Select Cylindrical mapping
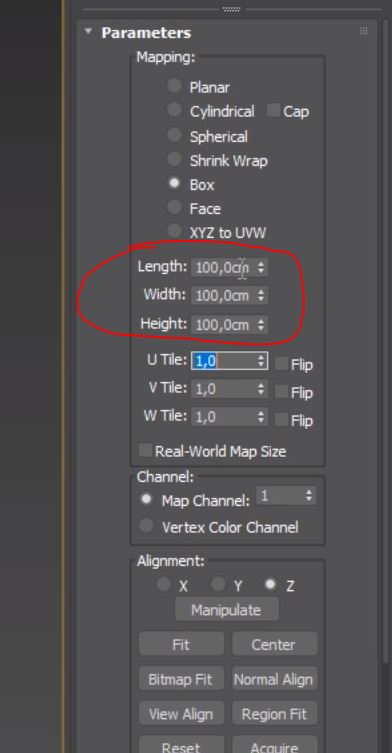The width and height of the screenshot is (392, 753). [x=173, y=110]
